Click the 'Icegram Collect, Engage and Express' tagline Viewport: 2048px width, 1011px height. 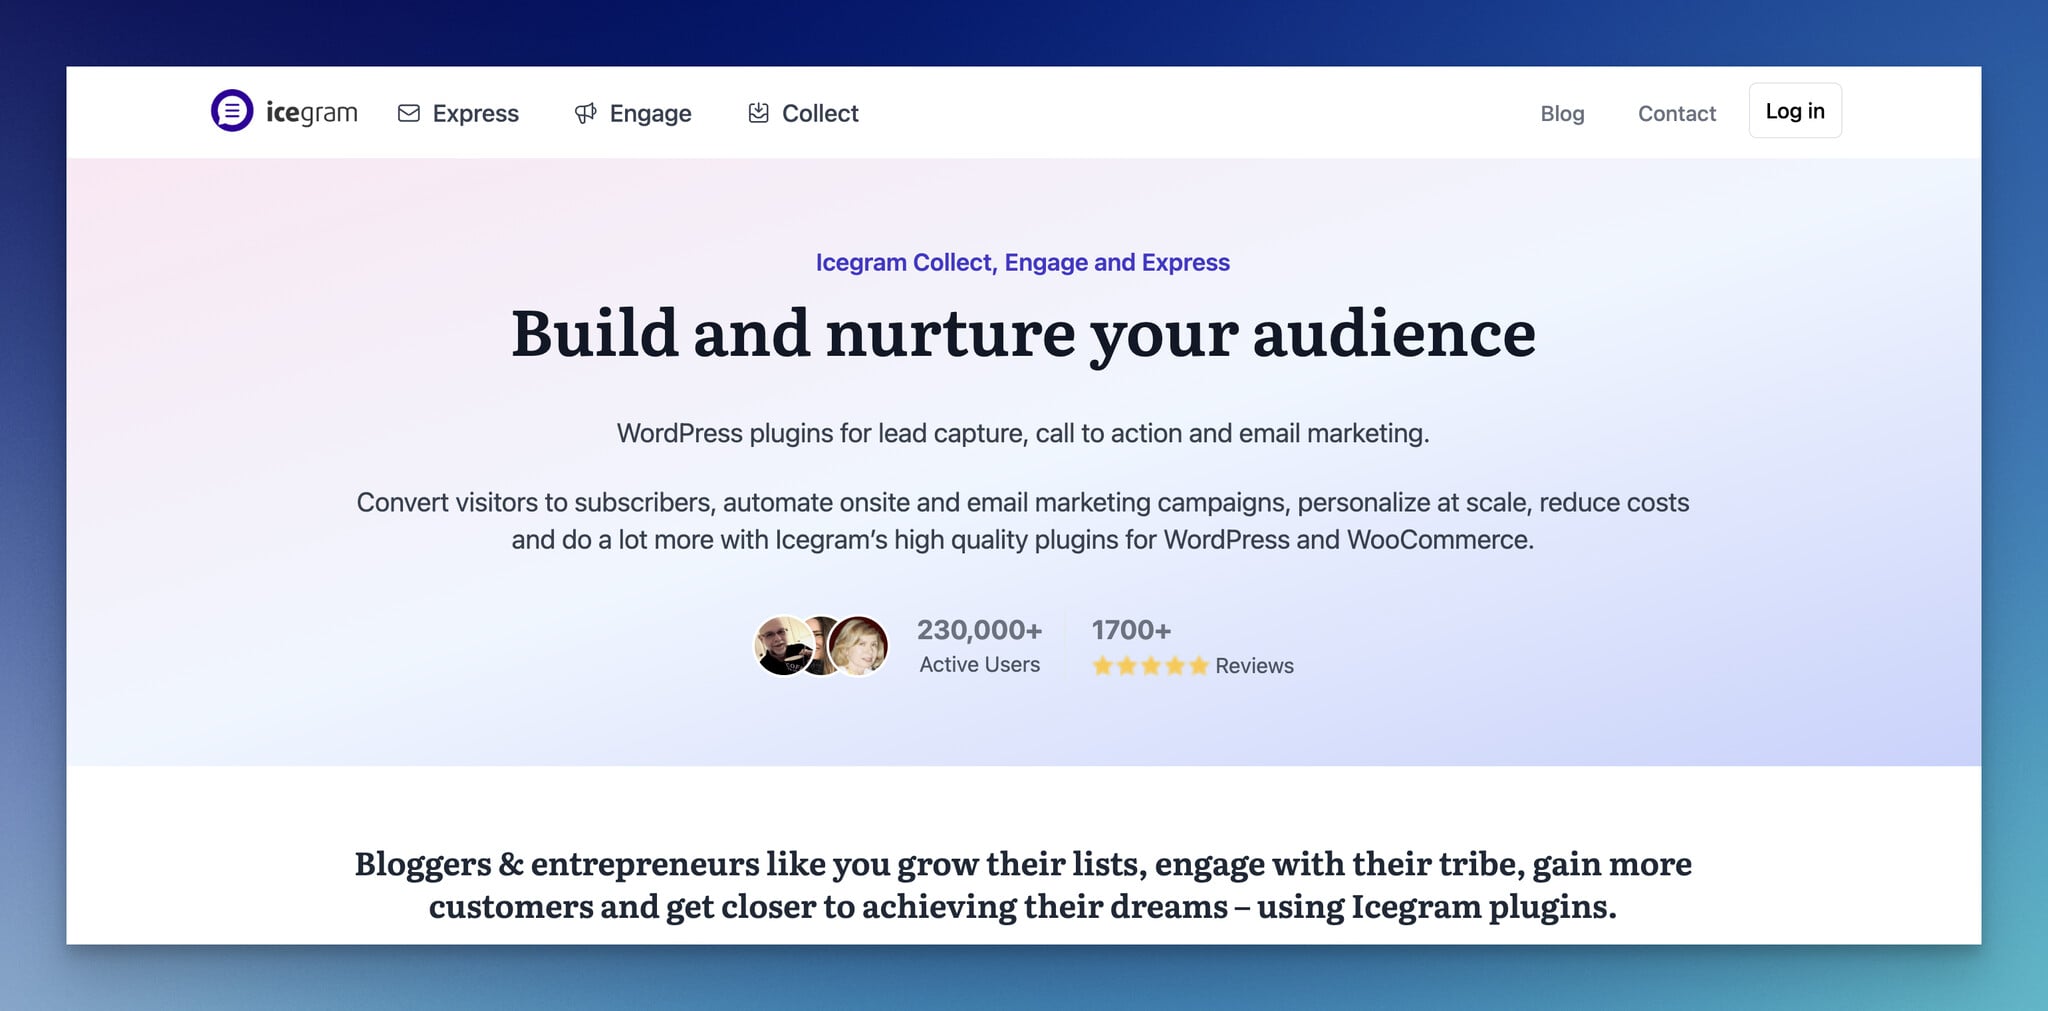coord(1023,262)
